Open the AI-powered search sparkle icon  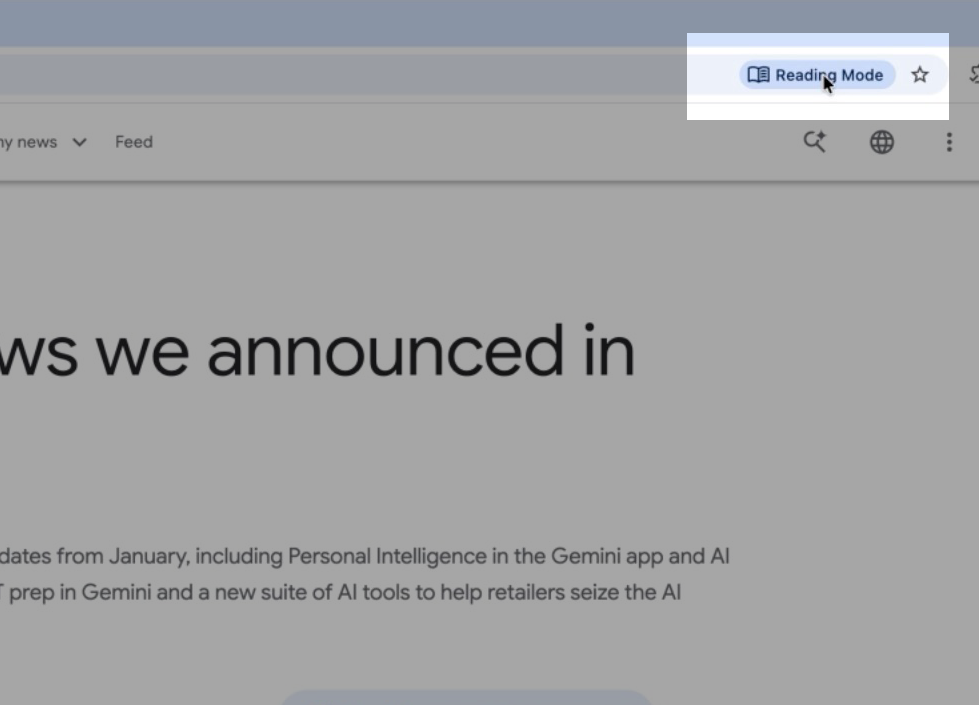[814, 141]
